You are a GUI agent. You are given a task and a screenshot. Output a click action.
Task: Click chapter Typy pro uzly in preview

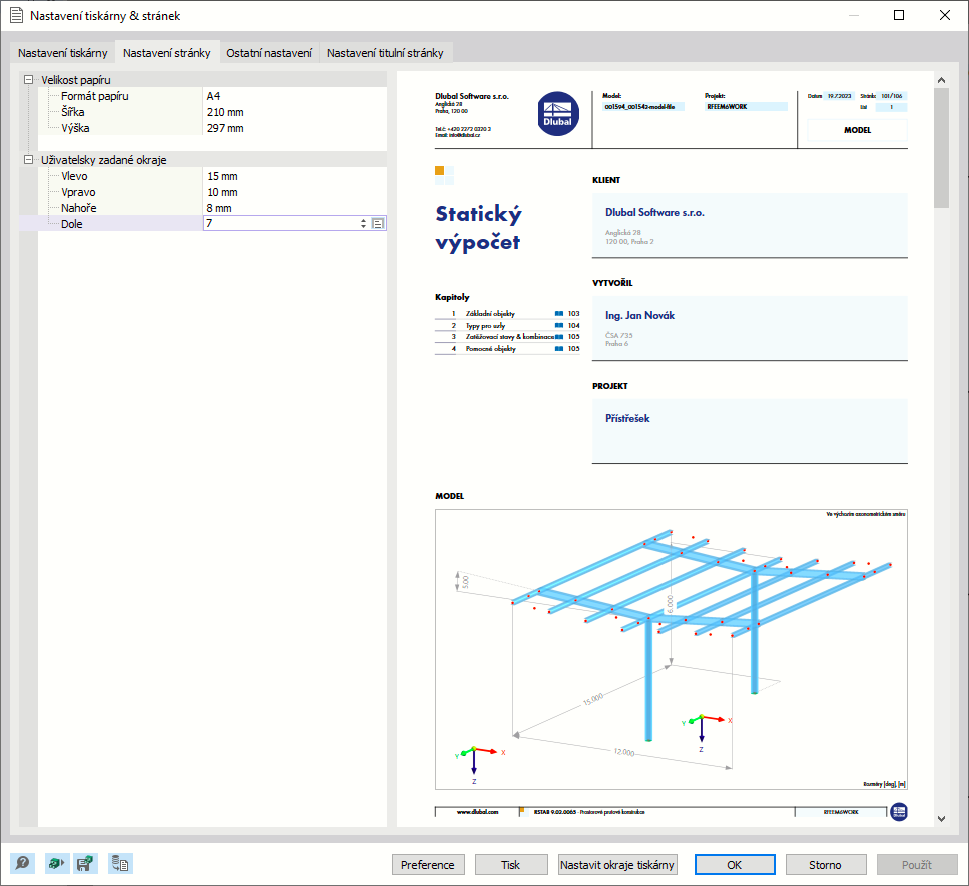coord(486,326)
